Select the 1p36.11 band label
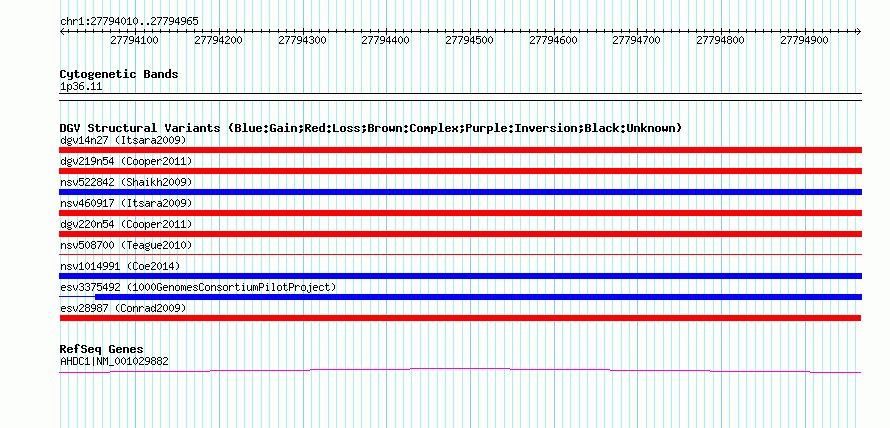Viewport: 890px width, 428px height. coord(81,87)
